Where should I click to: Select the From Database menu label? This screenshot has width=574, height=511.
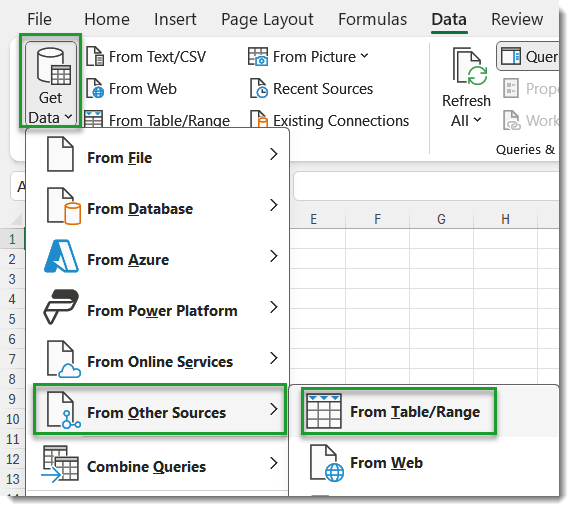pyautogui.click(x=140, y=209)
